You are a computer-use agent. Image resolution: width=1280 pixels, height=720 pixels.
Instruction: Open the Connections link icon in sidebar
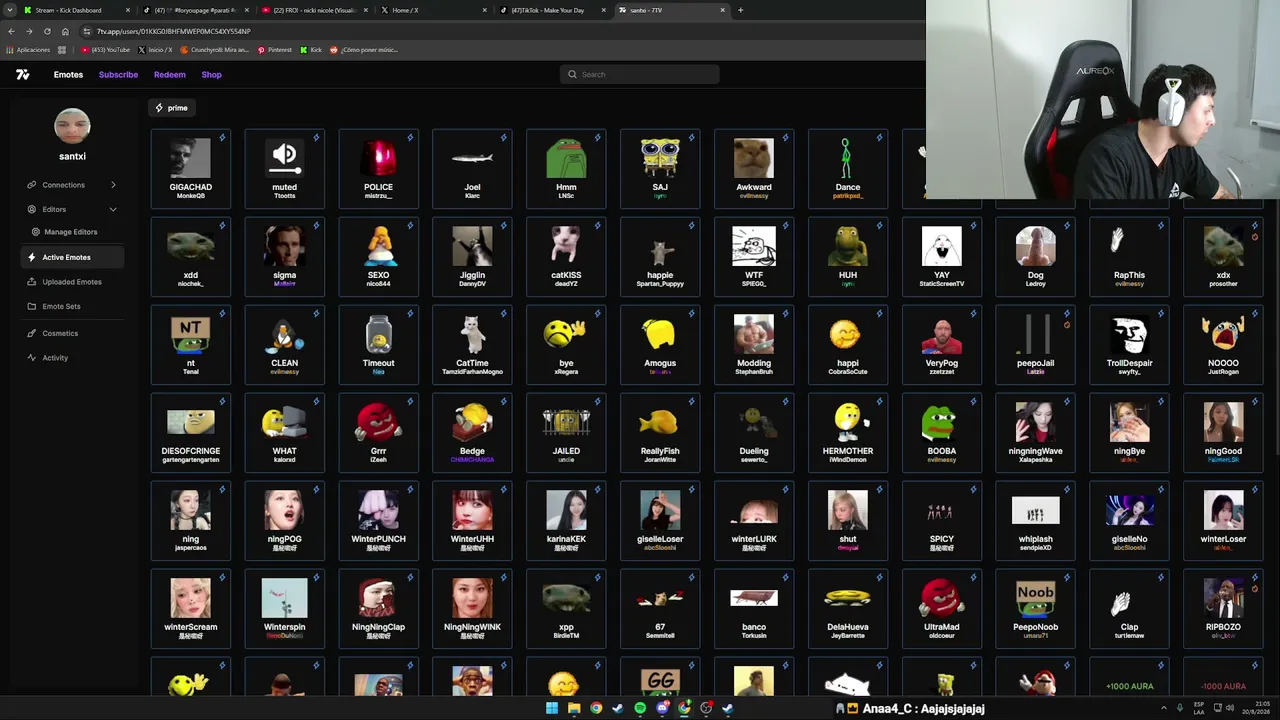(32, 185)
